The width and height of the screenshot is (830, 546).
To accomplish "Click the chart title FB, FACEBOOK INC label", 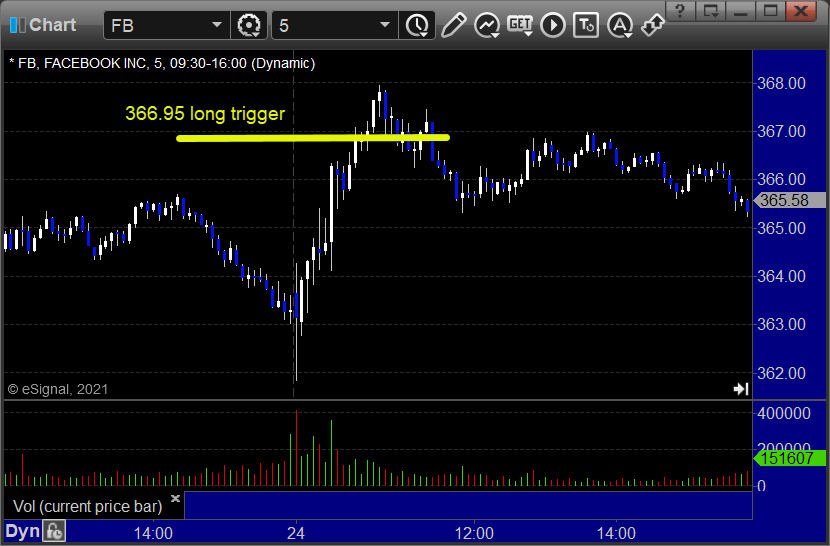I will tap(162, 64).
